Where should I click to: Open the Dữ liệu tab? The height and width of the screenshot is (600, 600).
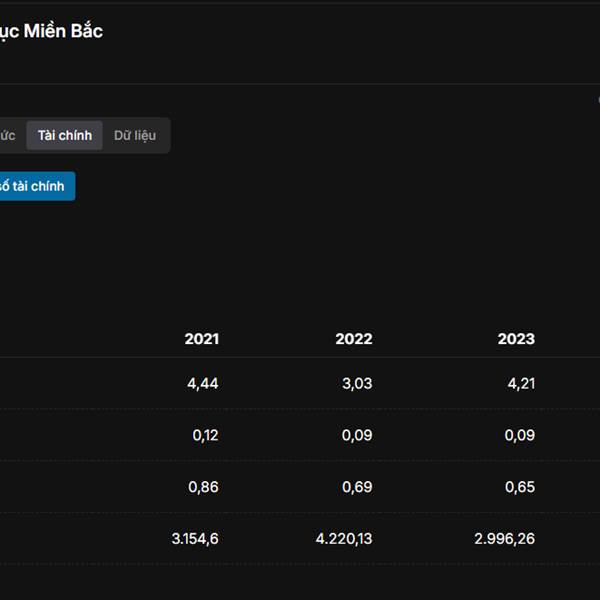click(135, 135)
